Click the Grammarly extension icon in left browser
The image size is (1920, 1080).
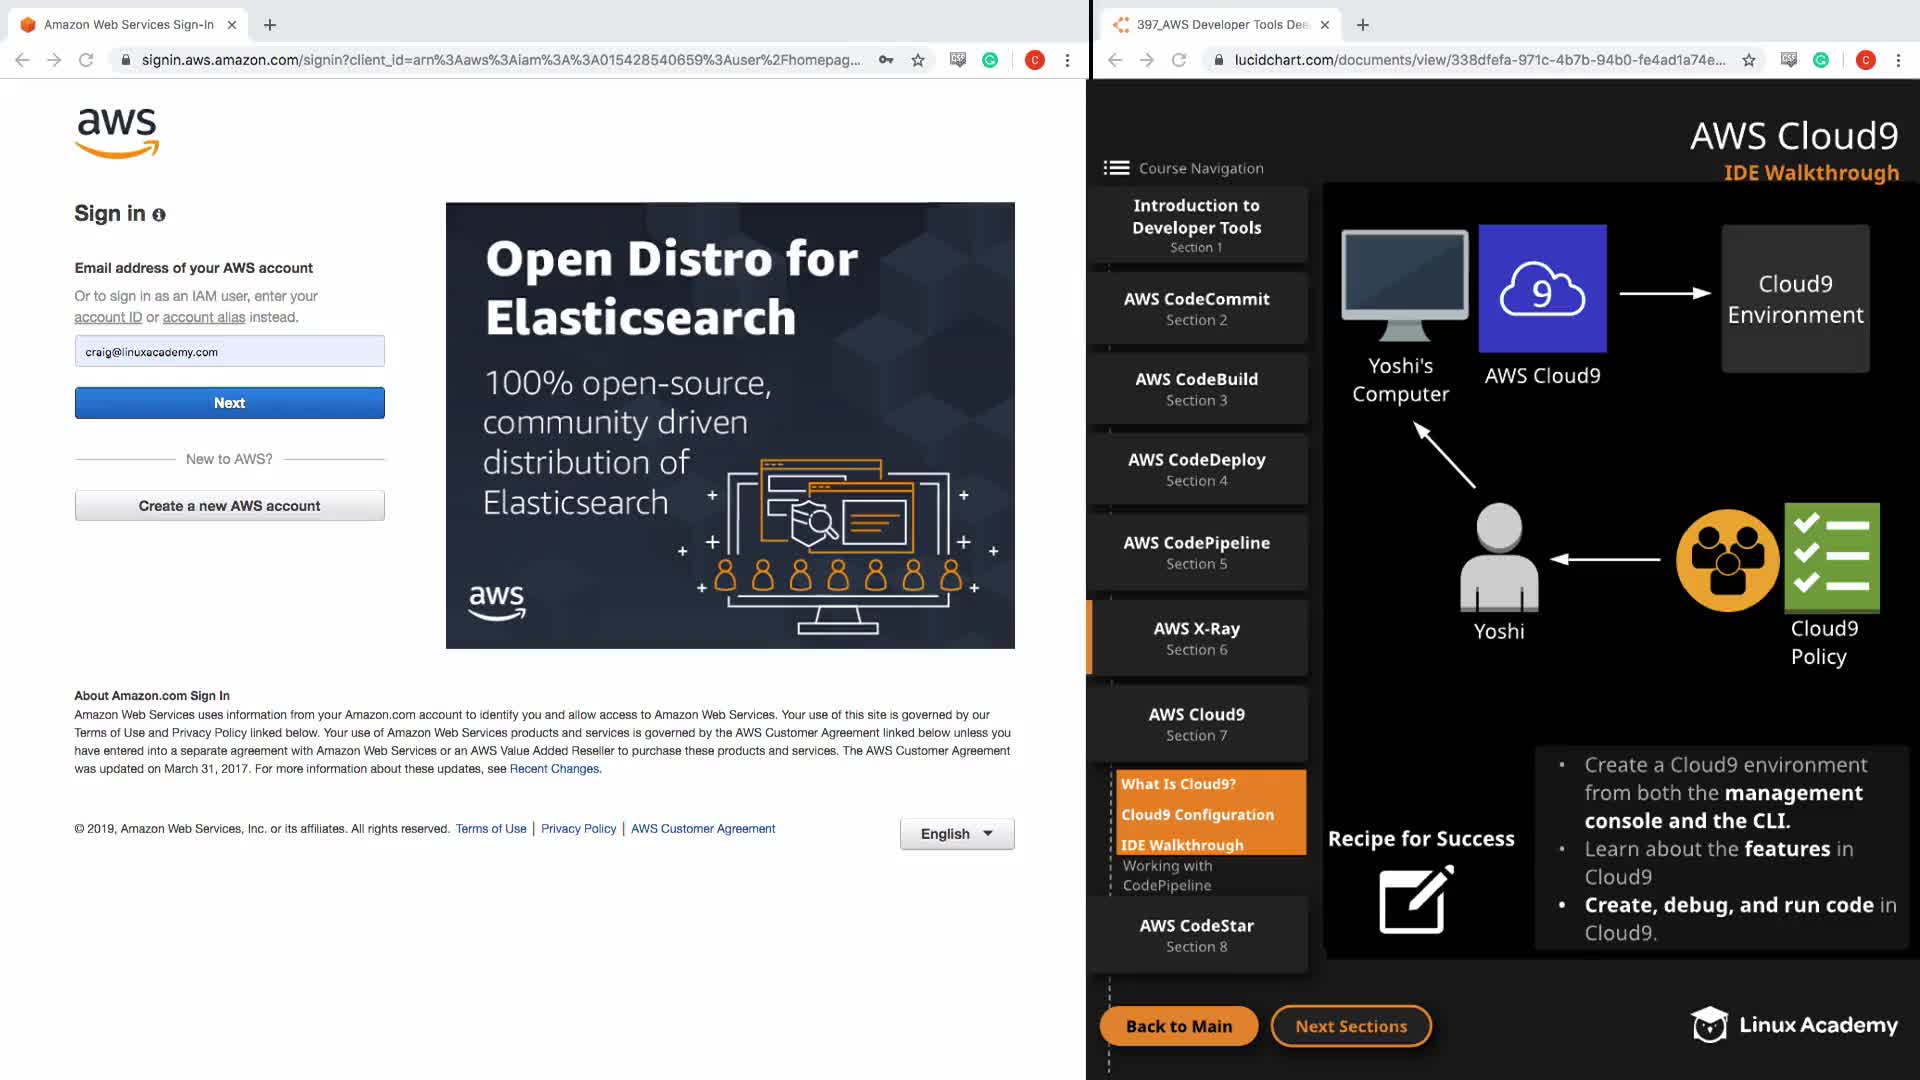pos(990,60)
